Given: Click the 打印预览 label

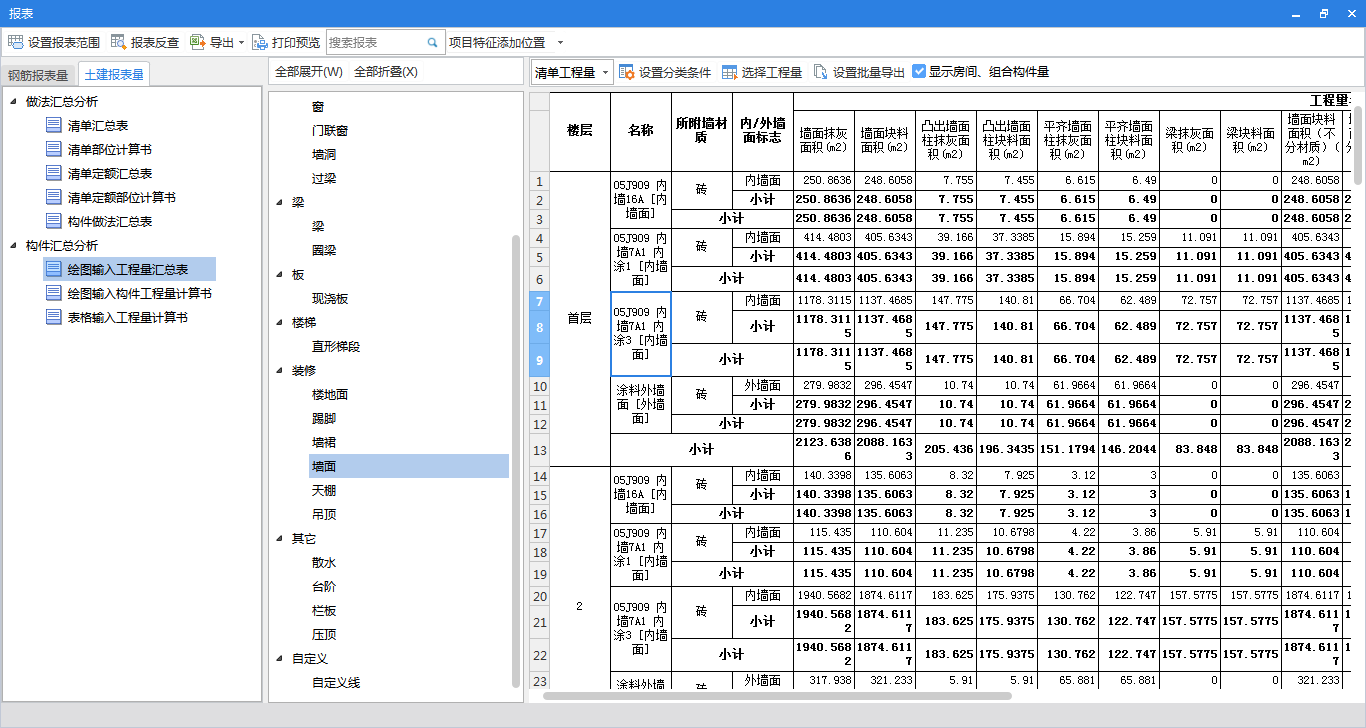Looking at the screenshot, I should pos(296,42).
